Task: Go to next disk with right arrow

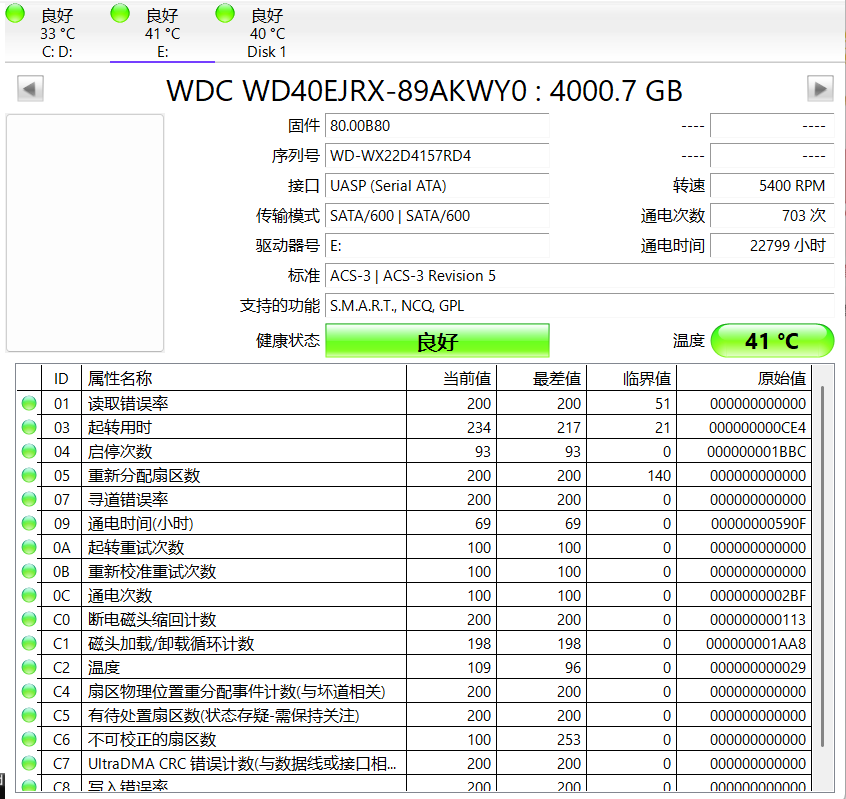Action: [820, 88]
